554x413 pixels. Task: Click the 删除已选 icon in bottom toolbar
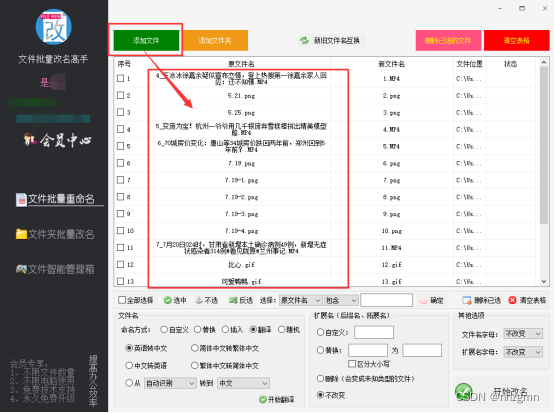[x=467, y=300]
